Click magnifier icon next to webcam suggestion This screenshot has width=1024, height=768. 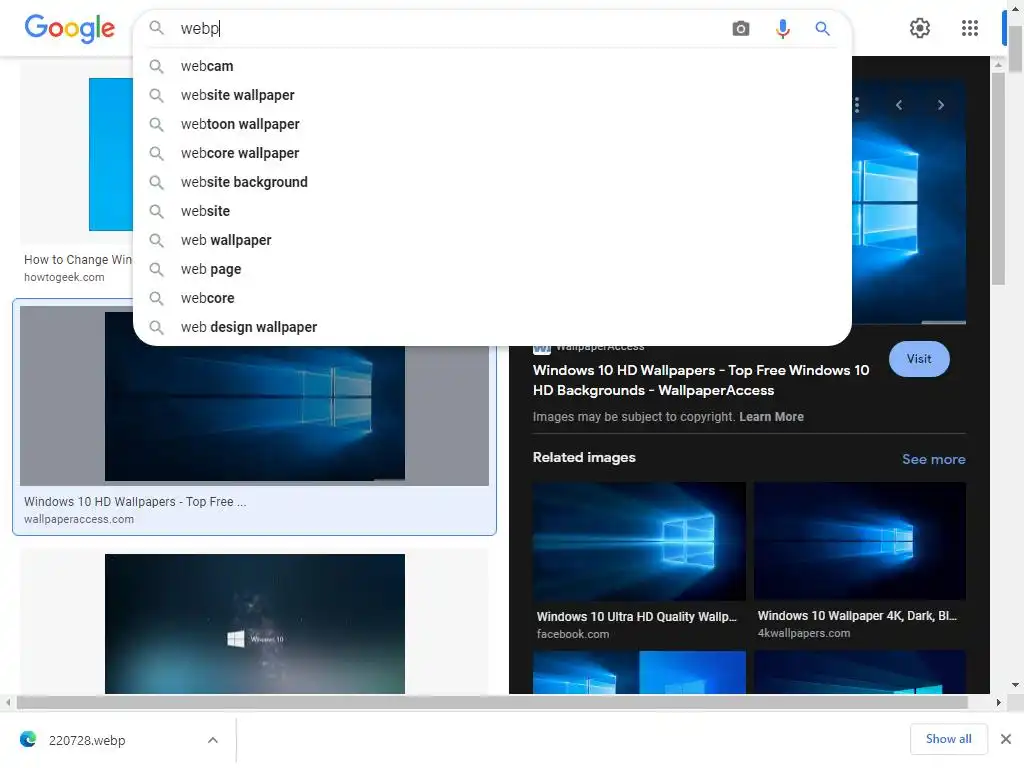156,66
